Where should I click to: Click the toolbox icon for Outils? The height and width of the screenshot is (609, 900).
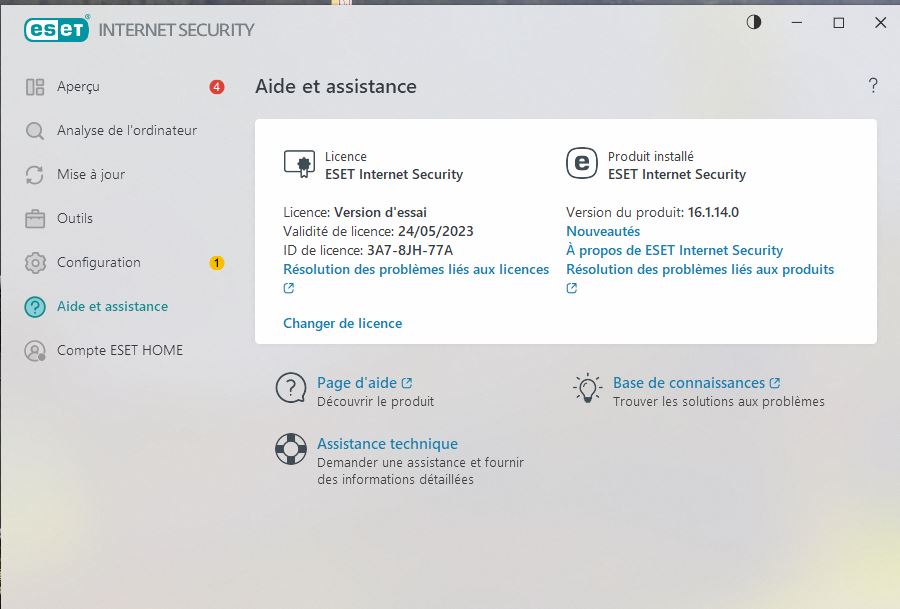click(x=35, y=219)
